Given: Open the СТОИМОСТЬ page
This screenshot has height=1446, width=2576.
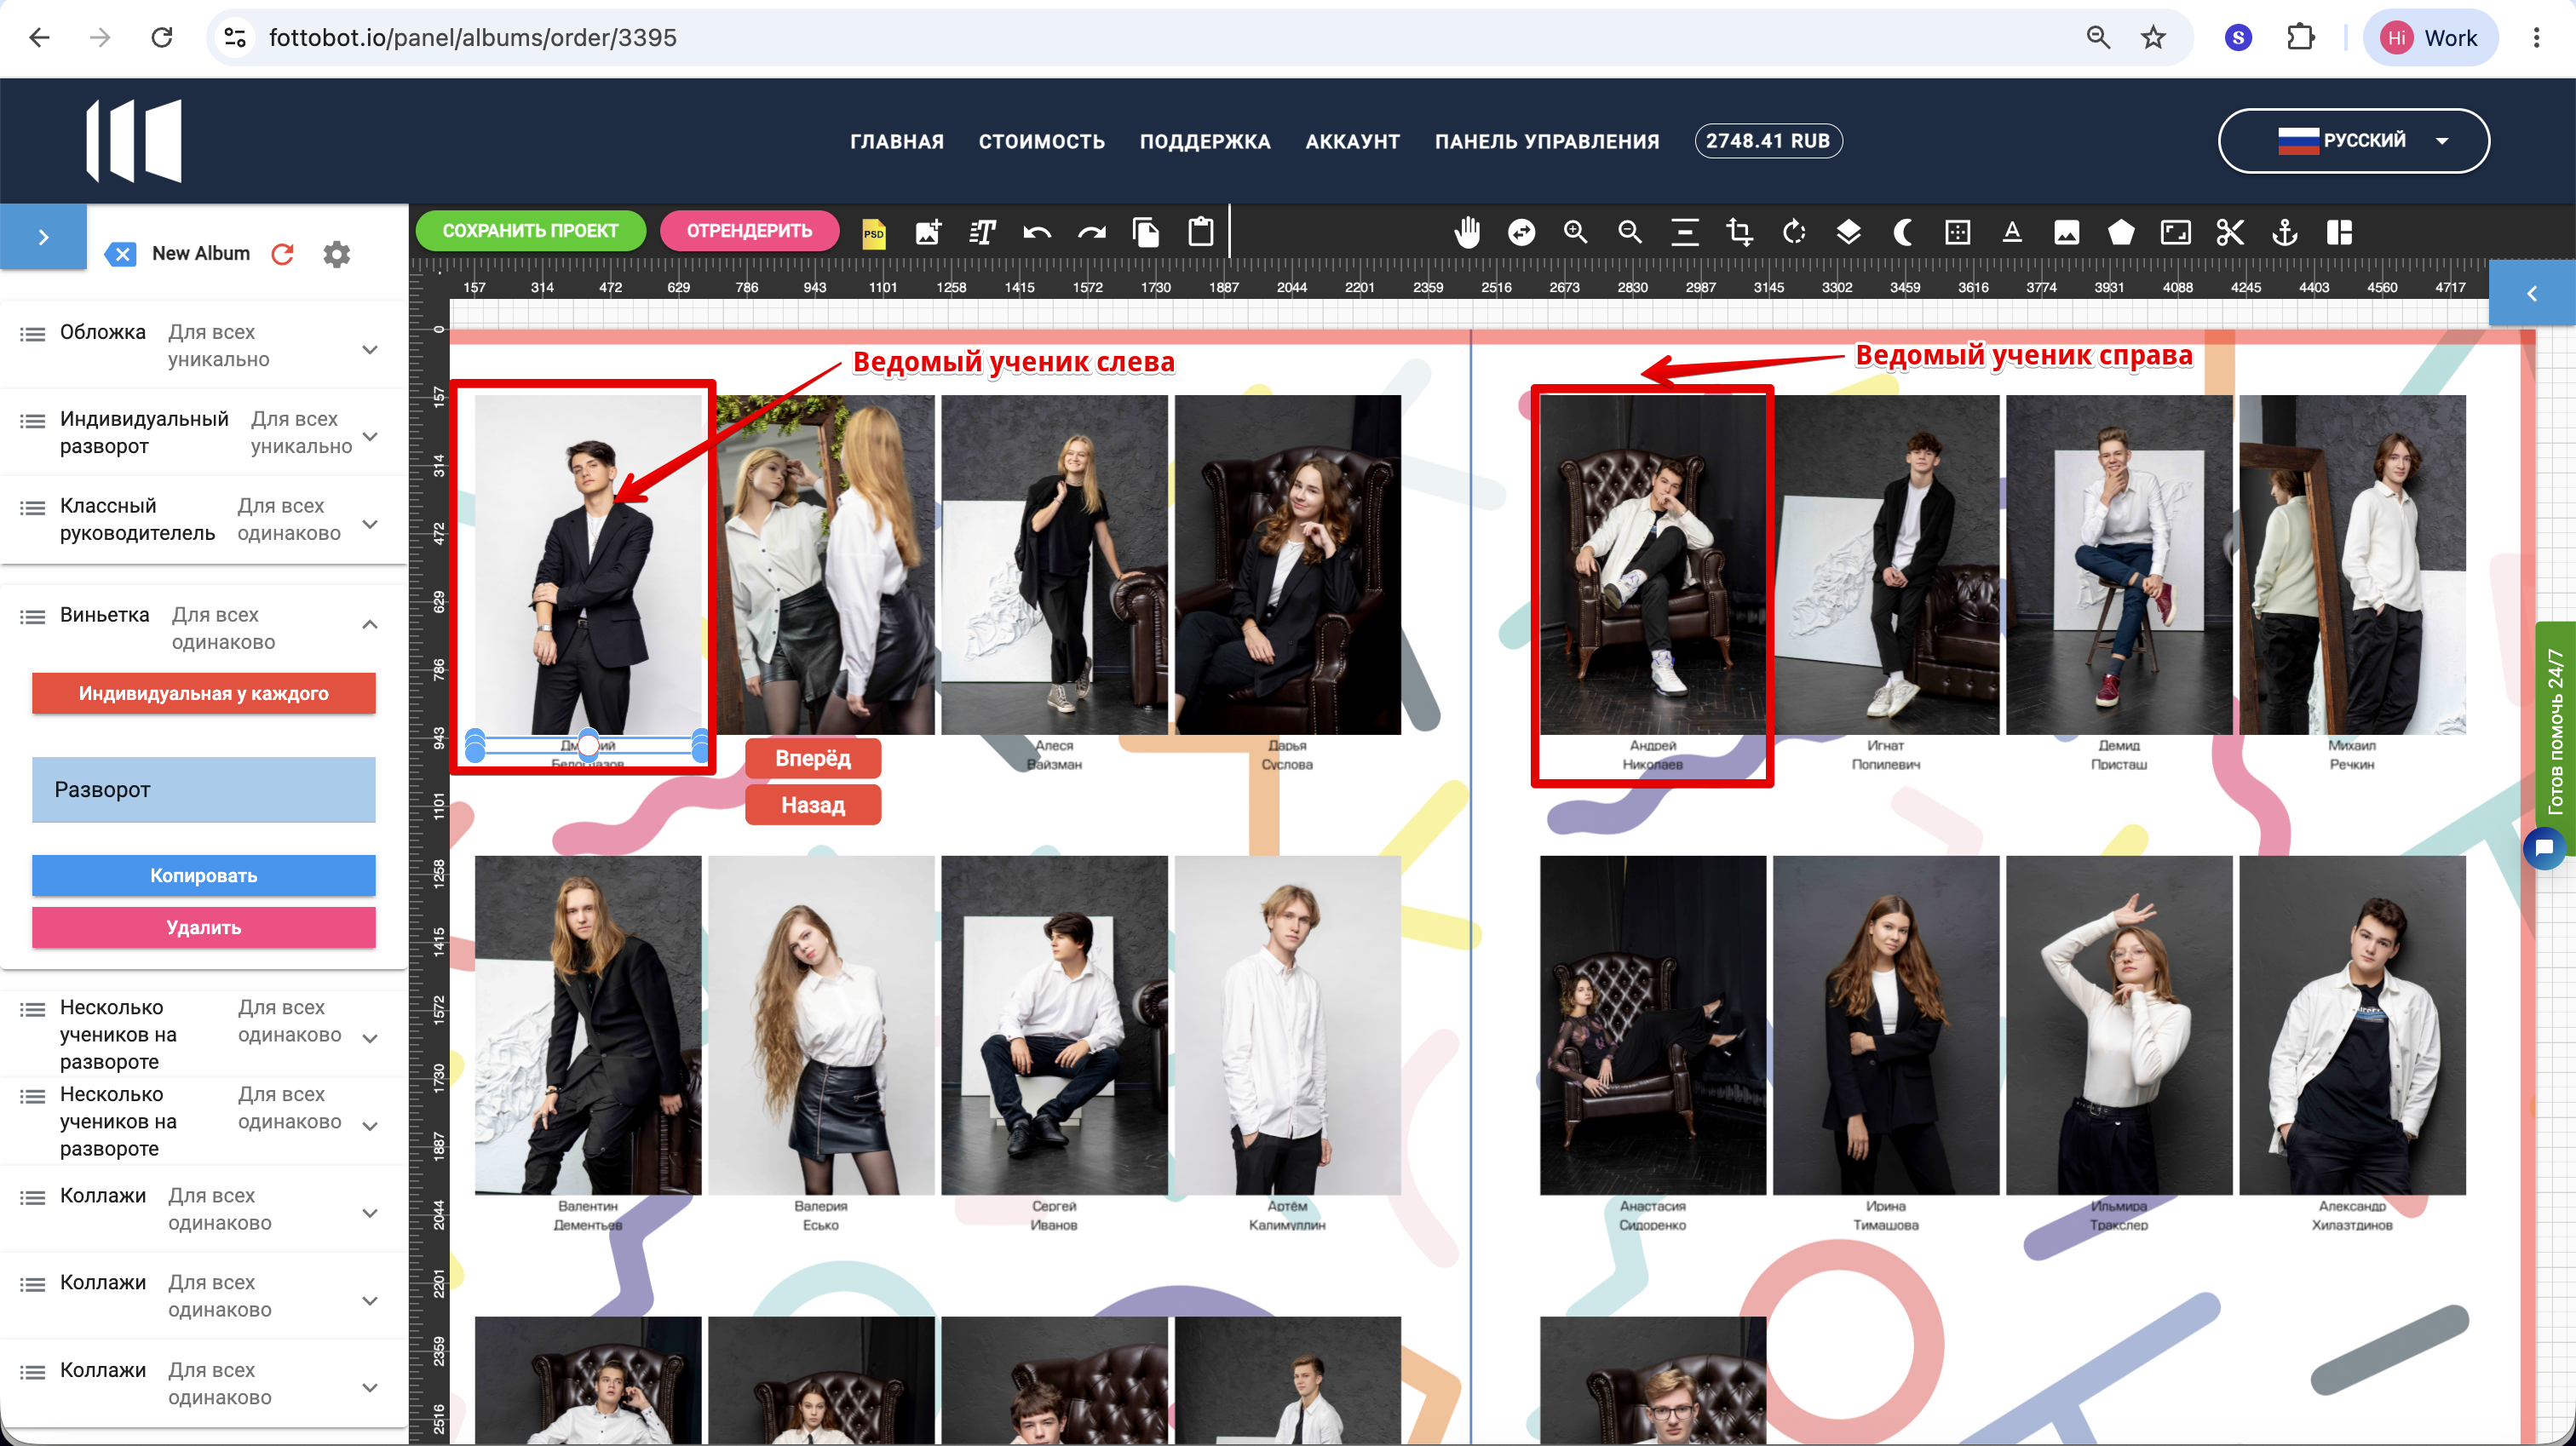Looking at the screenshot, I should 1041,141.
